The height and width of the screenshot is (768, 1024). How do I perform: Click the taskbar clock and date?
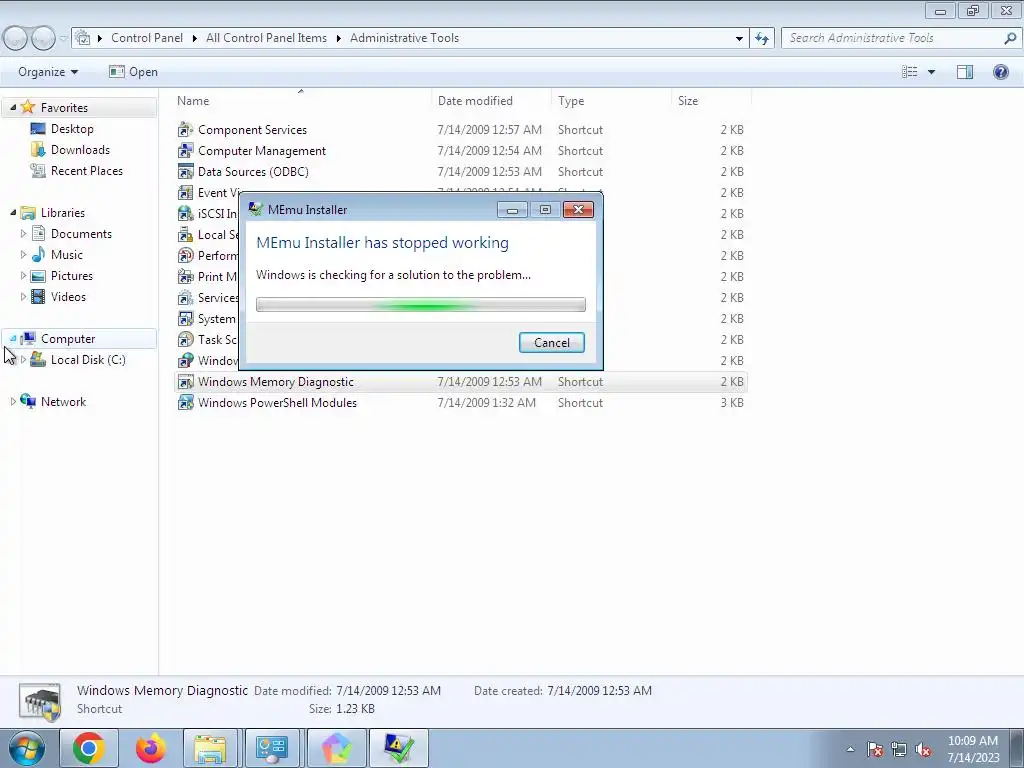(x=973, y=749)
